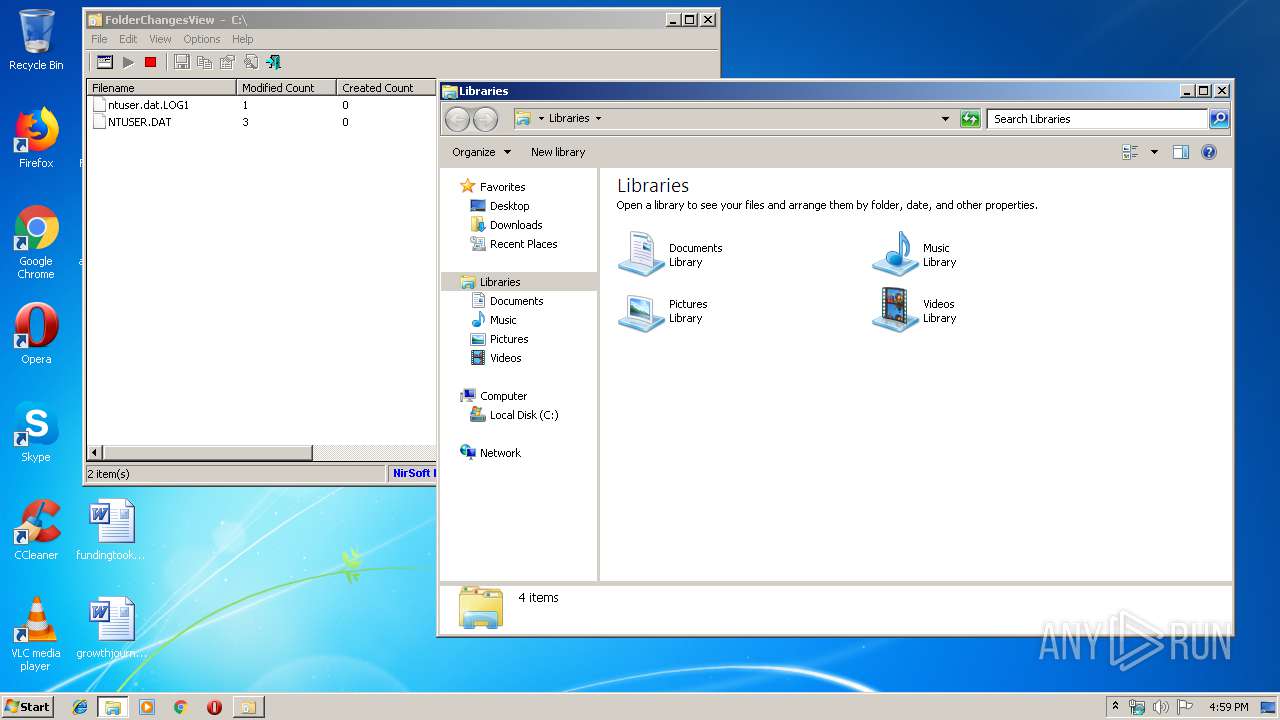Screen dimensions: 1280x720
Task: Click the Properties toolbar icon in FolderChangesView
Action: pos(227,62)
